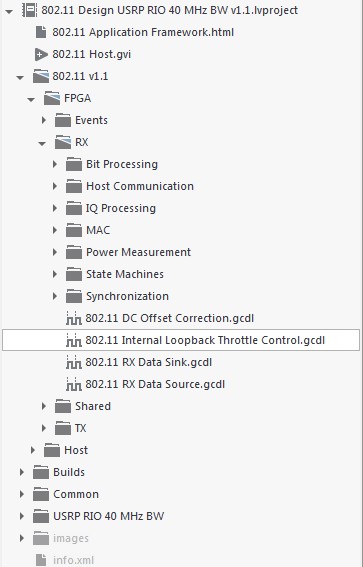The height and width of the screenshot is (567, 363).
Task: Expand the State Machines folder arrow
Action: coord(55,274)
